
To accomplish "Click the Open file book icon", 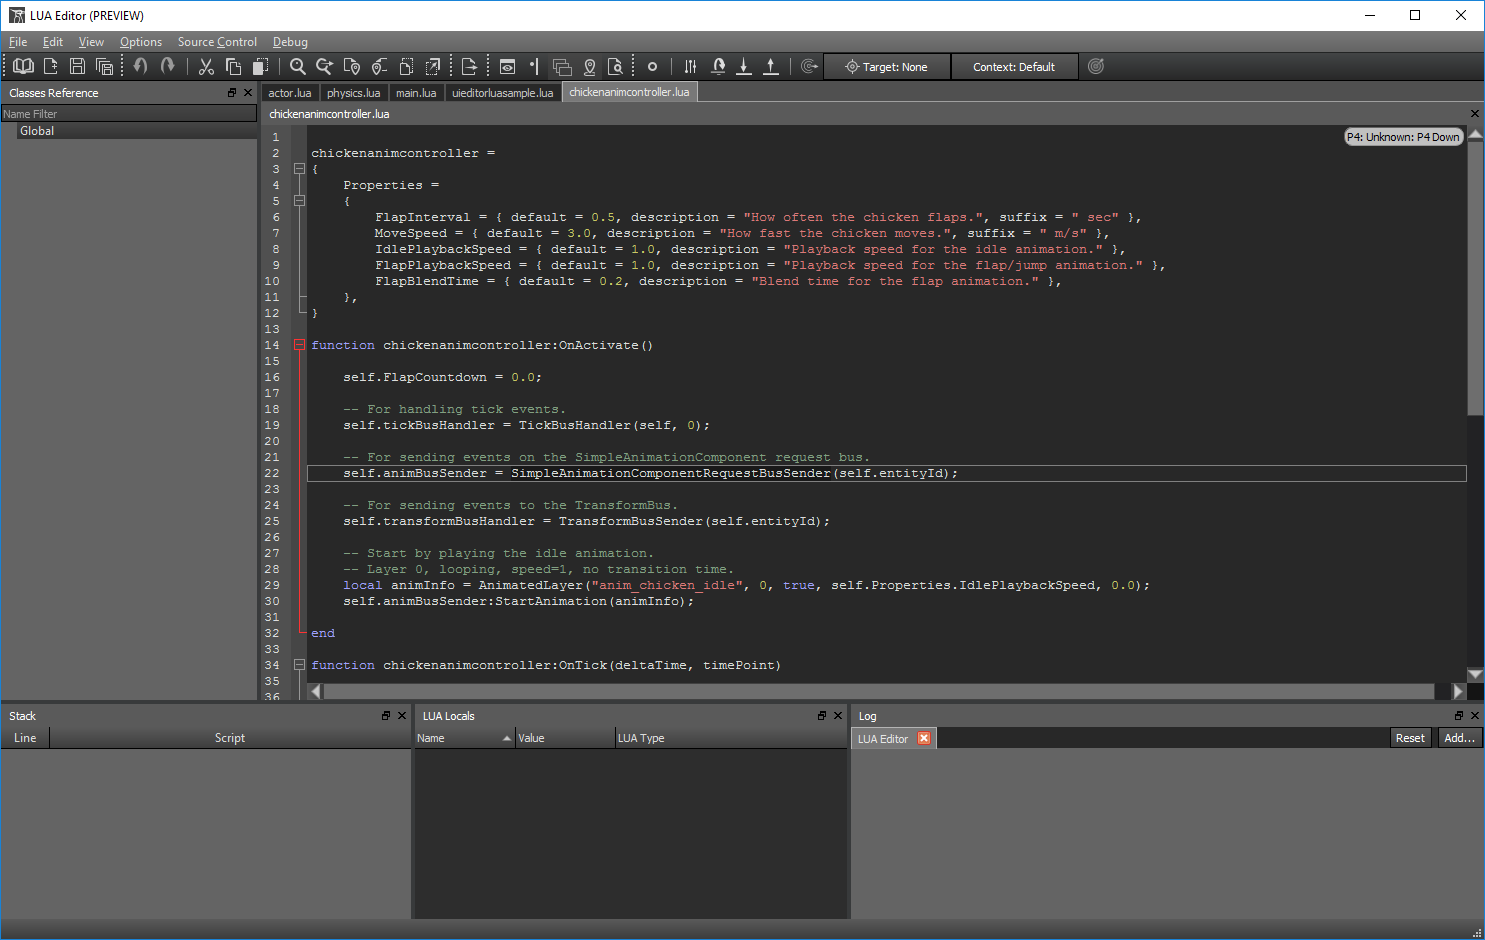I will [23, 67].
